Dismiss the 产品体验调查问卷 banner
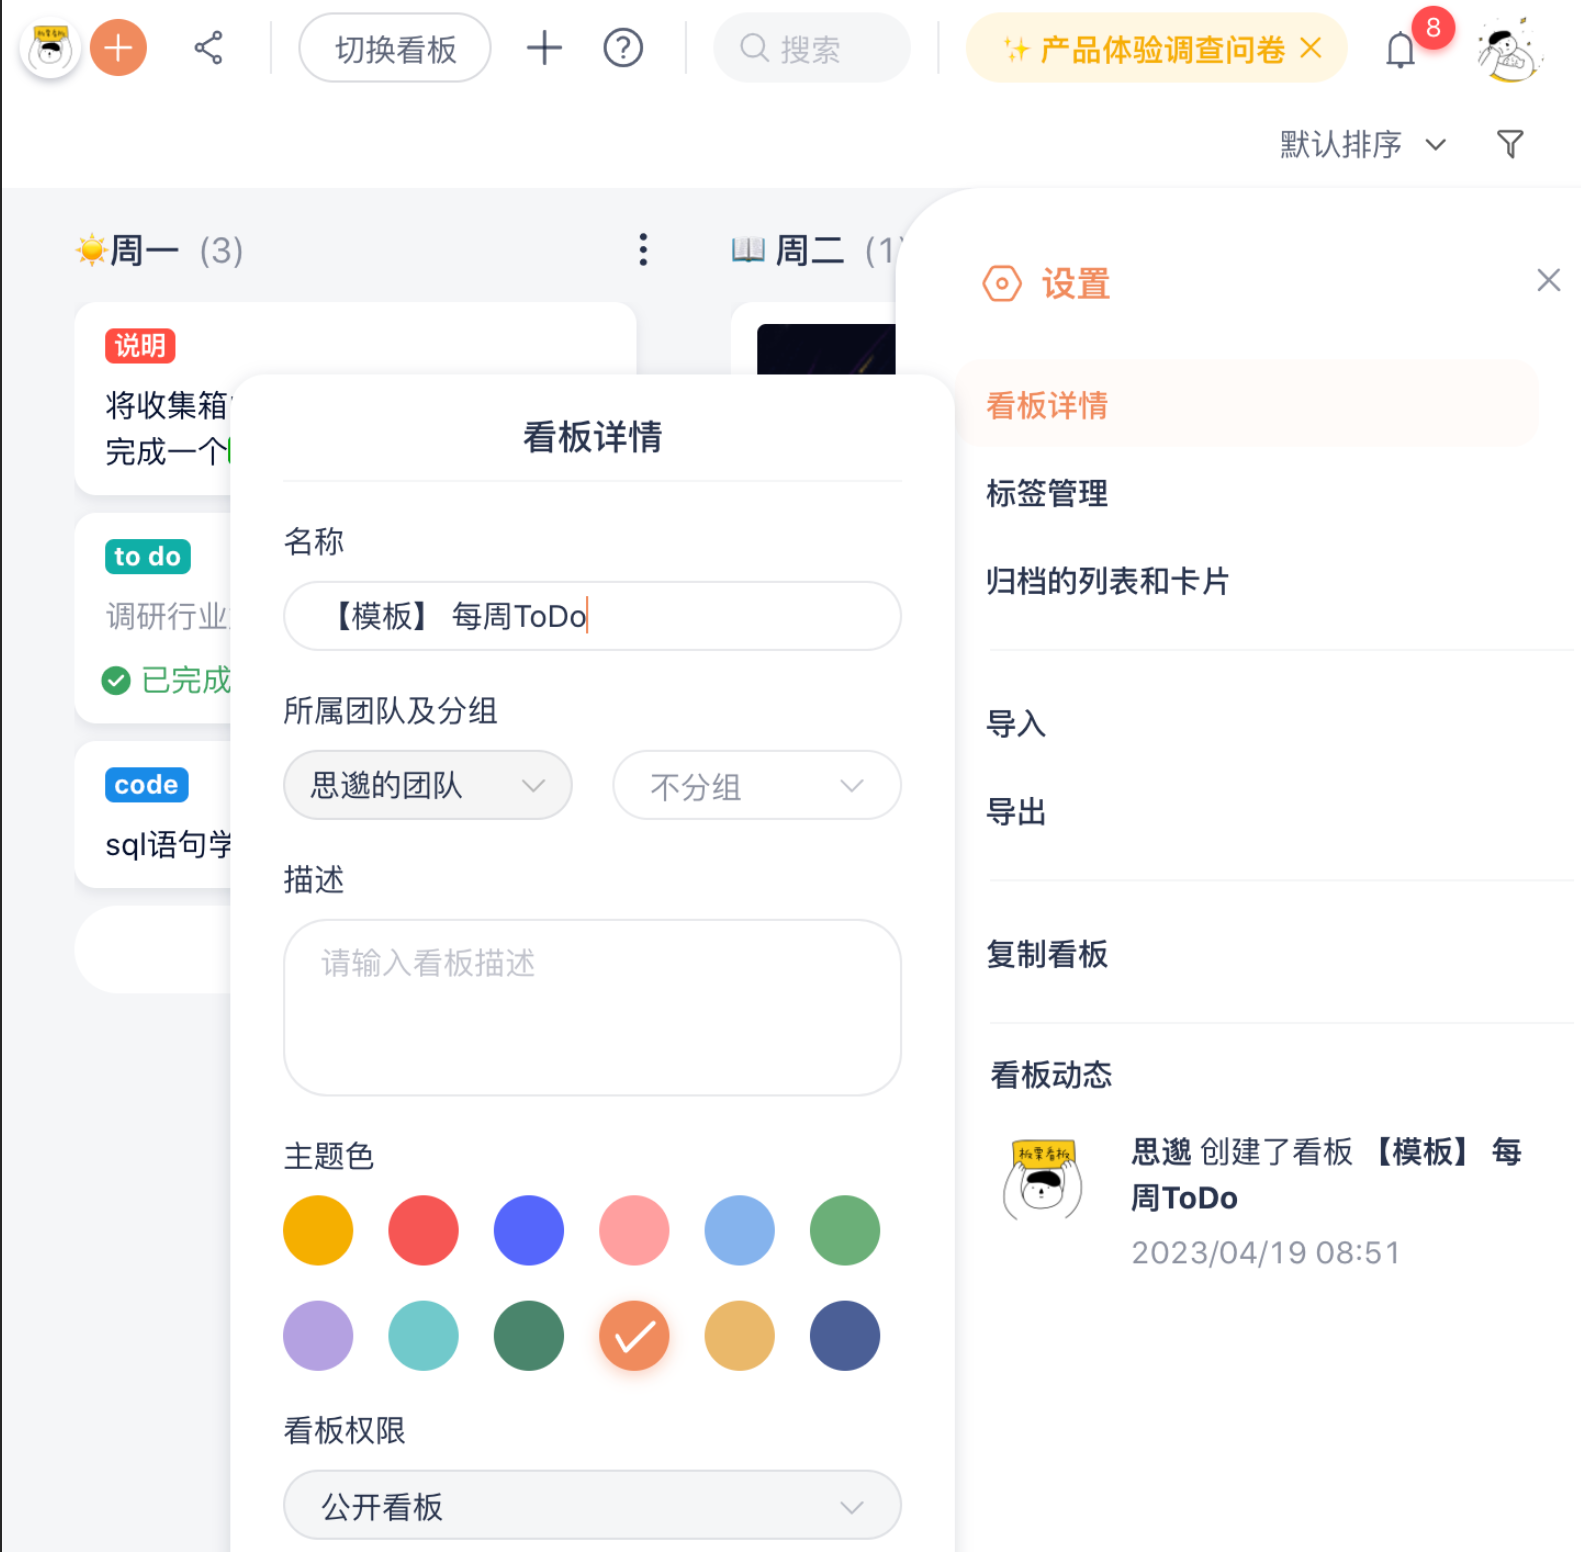This screenshot has height=1552, width=1581. [1311, 48]
